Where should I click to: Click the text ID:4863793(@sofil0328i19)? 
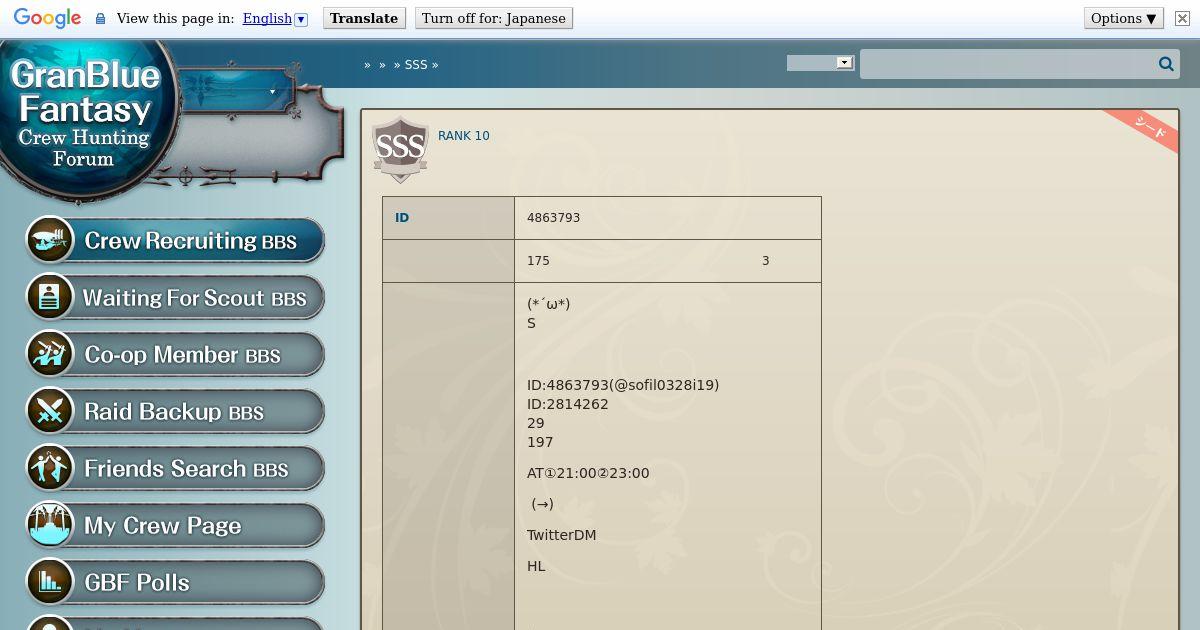(623, 385)
